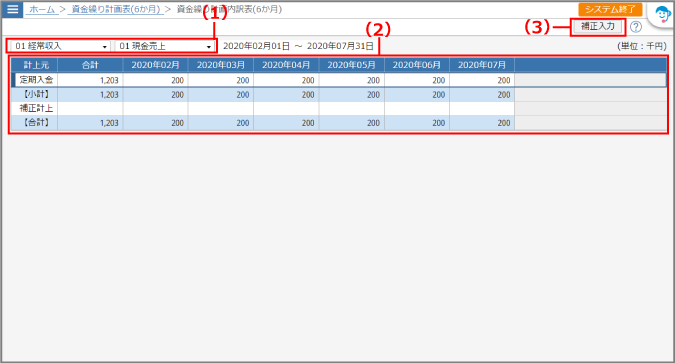
Task: Open the hamburger menu icon
Action: coord(12,9)
